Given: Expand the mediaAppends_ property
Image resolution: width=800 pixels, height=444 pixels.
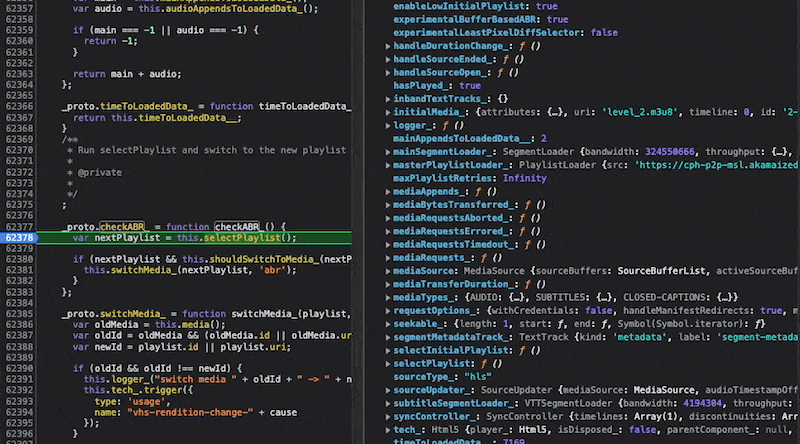Looking at the screenshot, I should coord(388,192).
